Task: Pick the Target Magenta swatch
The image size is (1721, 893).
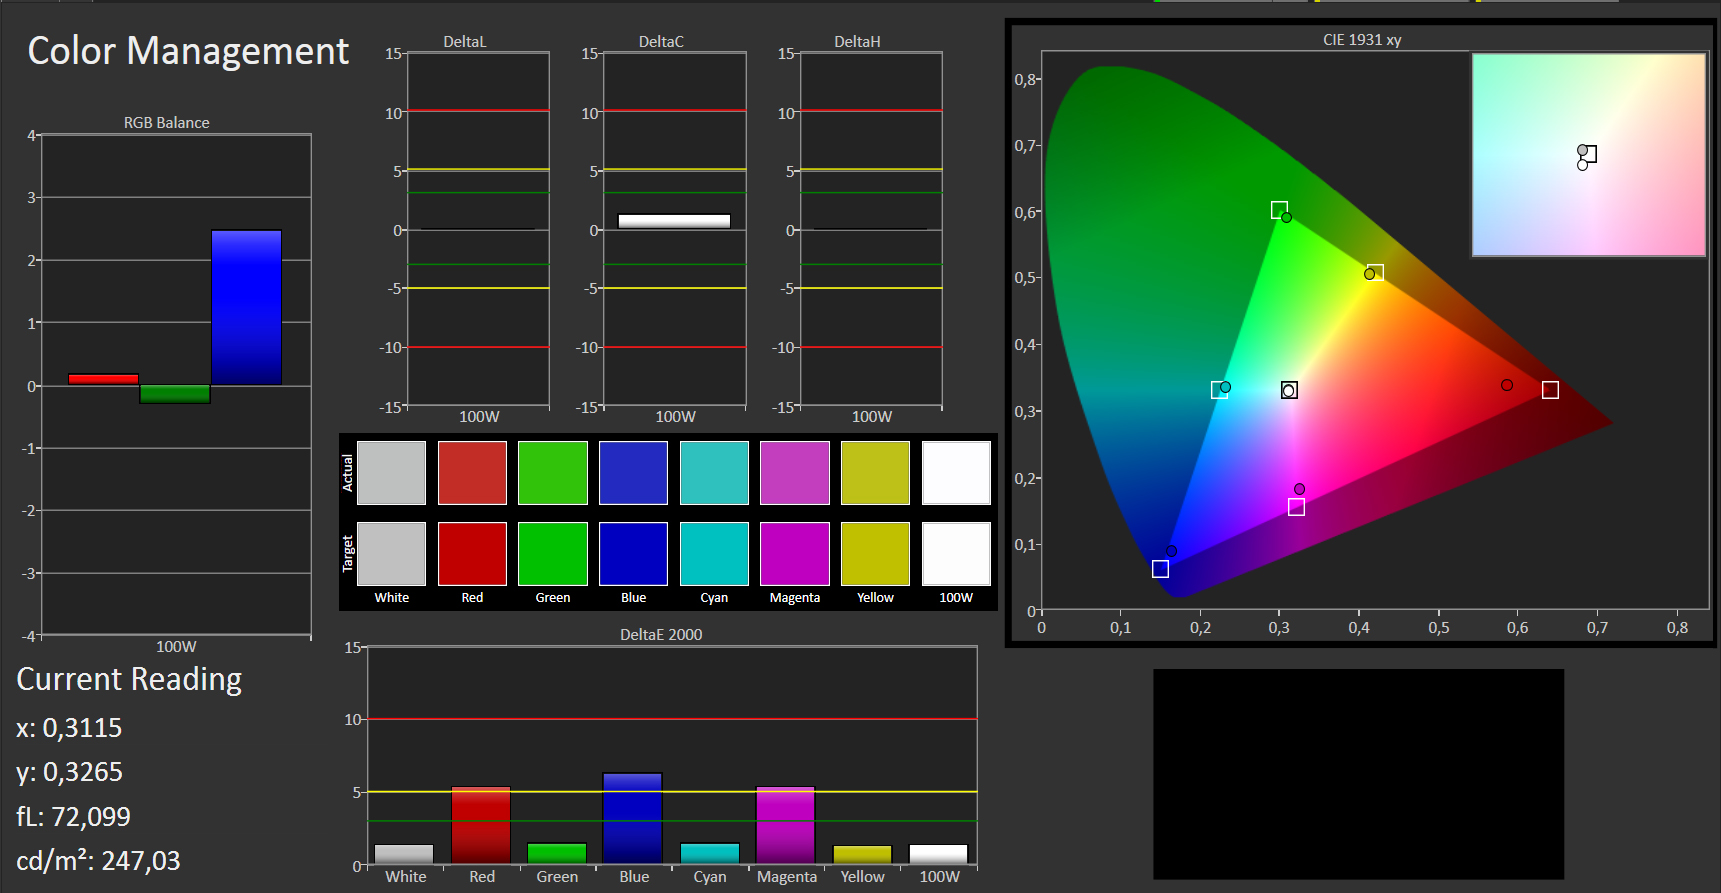Action: (x=795, y=554)
